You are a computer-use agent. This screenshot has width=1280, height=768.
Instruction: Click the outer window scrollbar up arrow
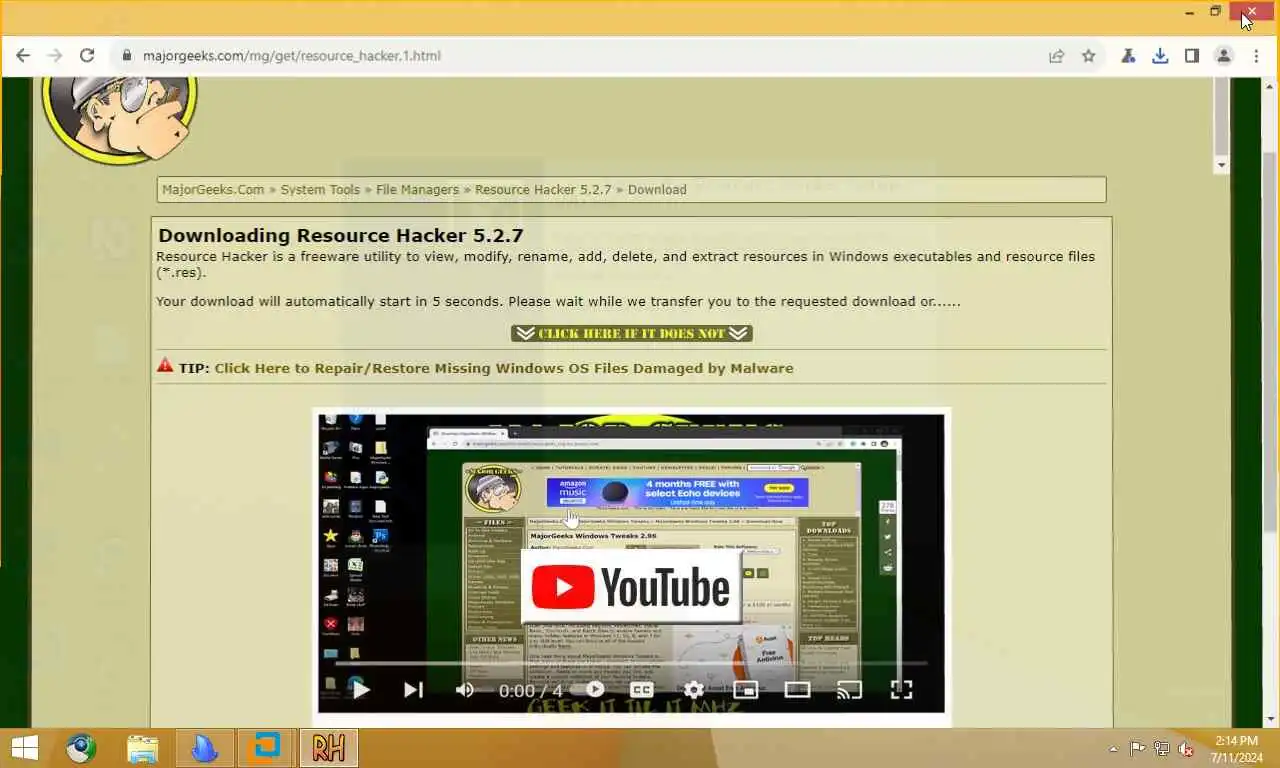[x=1270, y=86]
